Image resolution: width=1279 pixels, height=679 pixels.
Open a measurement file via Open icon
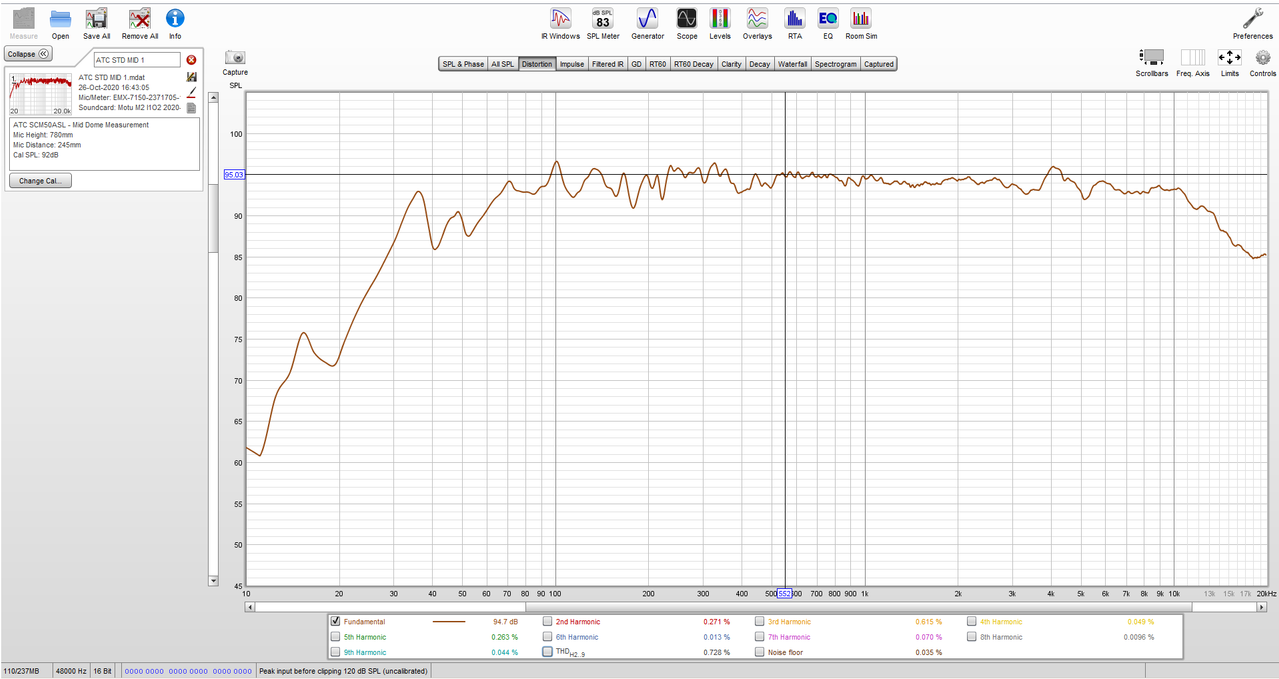pos(60,18)
